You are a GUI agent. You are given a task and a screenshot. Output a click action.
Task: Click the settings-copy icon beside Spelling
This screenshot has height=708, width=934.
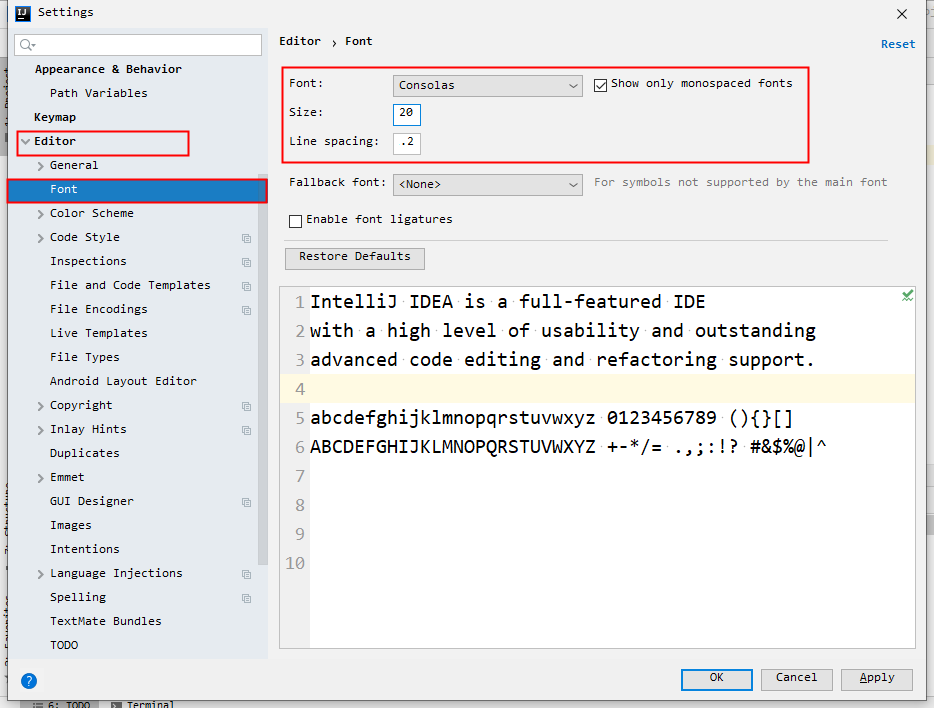[246, 598]
